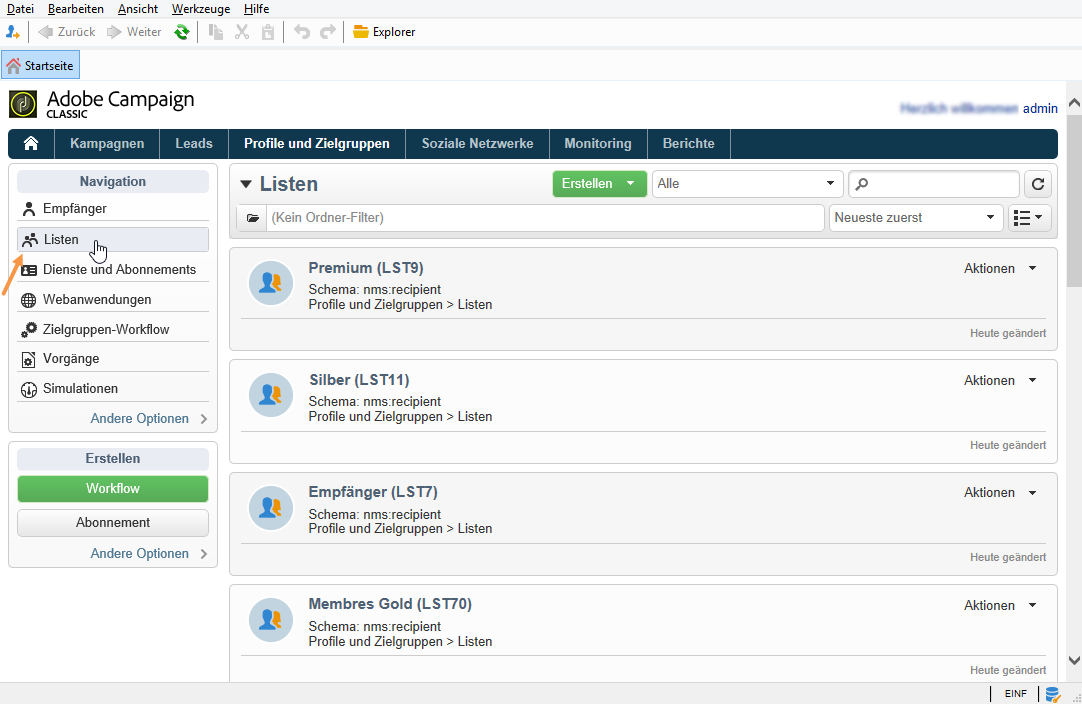Open the Profile und Zielgruppen tab
1082x704 pixels.
(x=317, y=144)
